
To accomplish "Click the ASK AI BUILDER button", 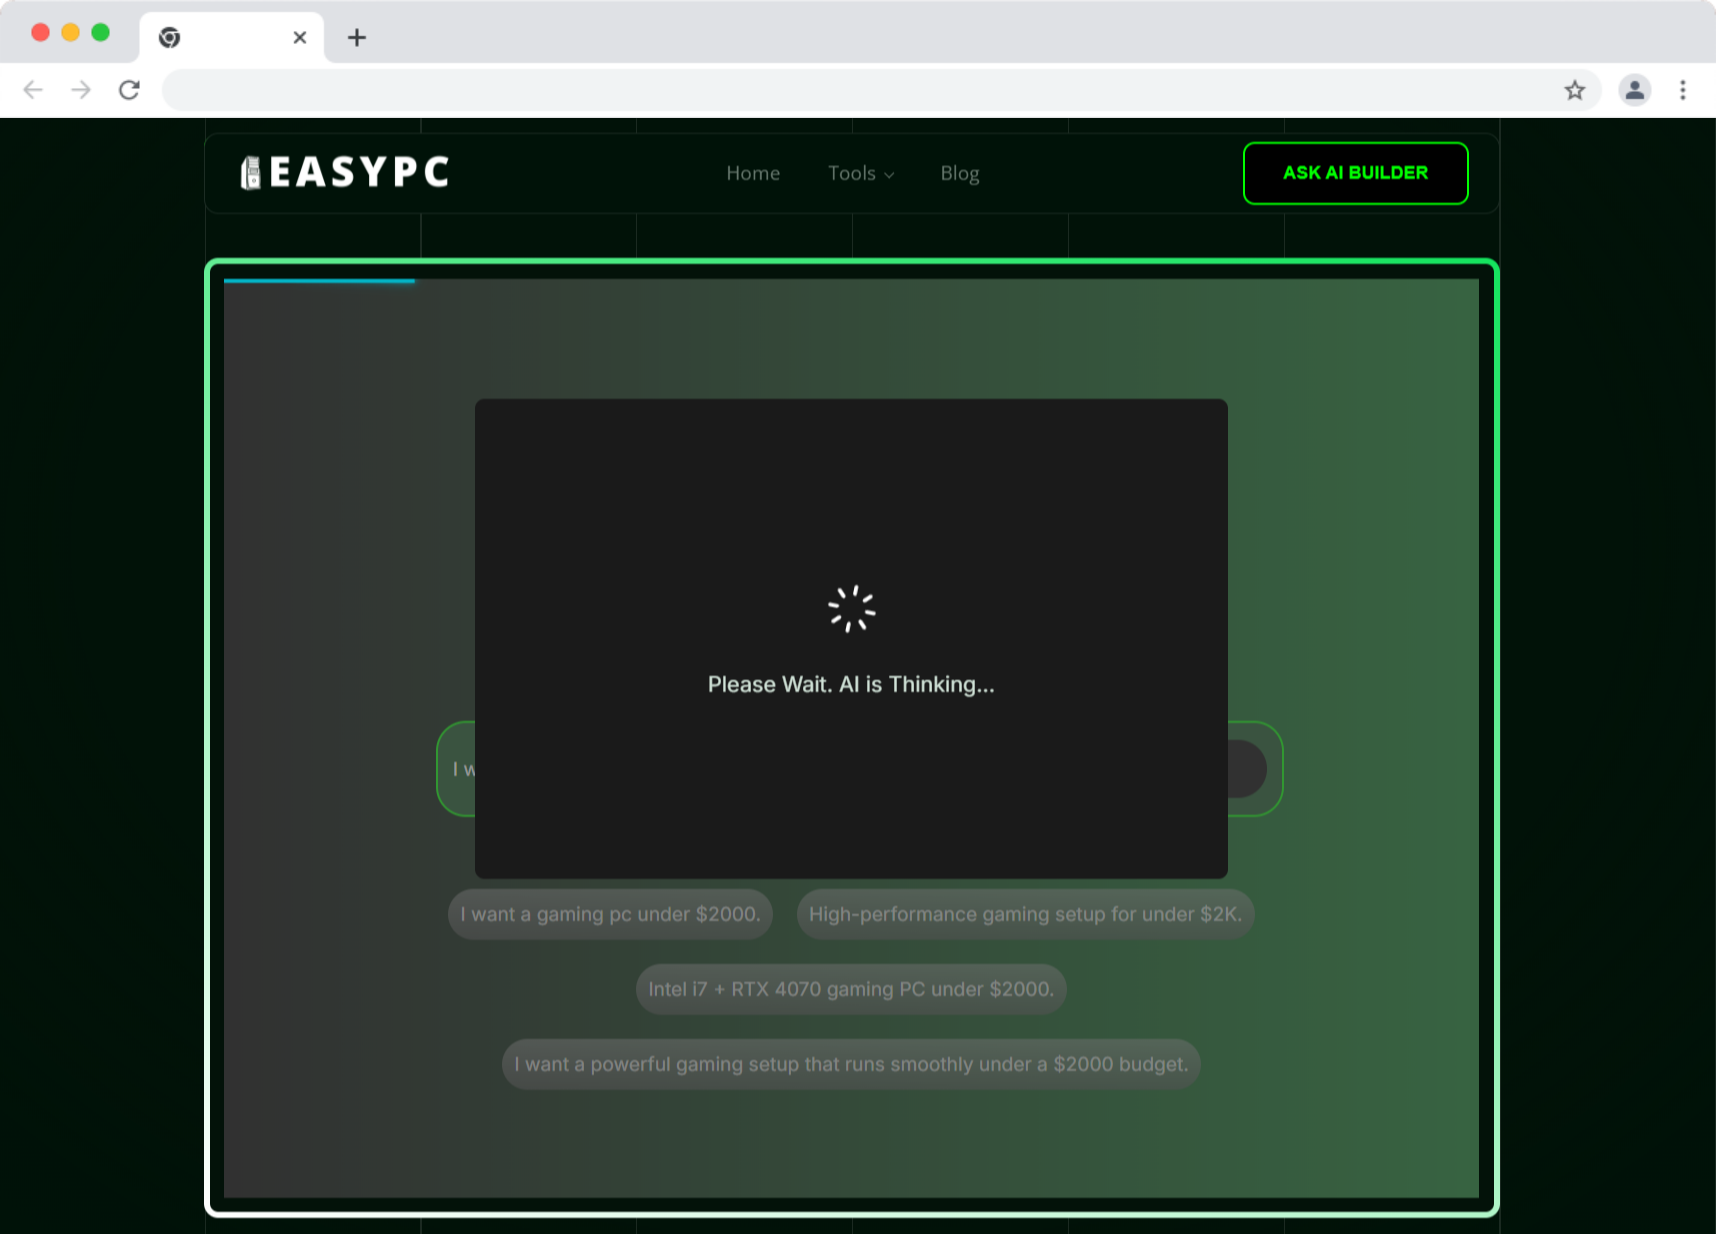I will (x=1355, y=172).
